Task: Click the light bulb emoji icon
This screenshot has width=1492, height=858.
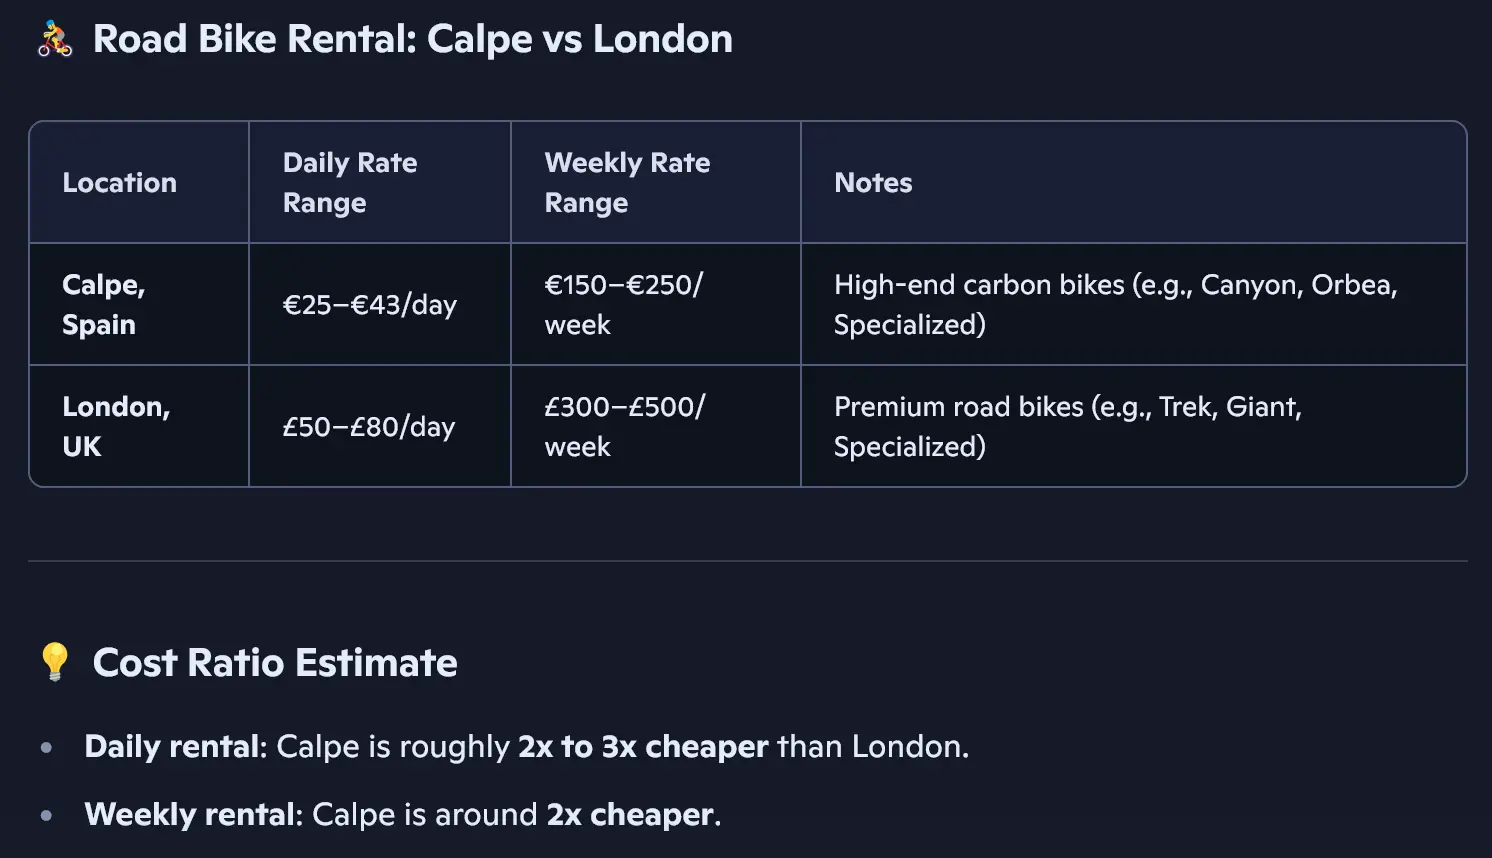Action: (55, 662)
